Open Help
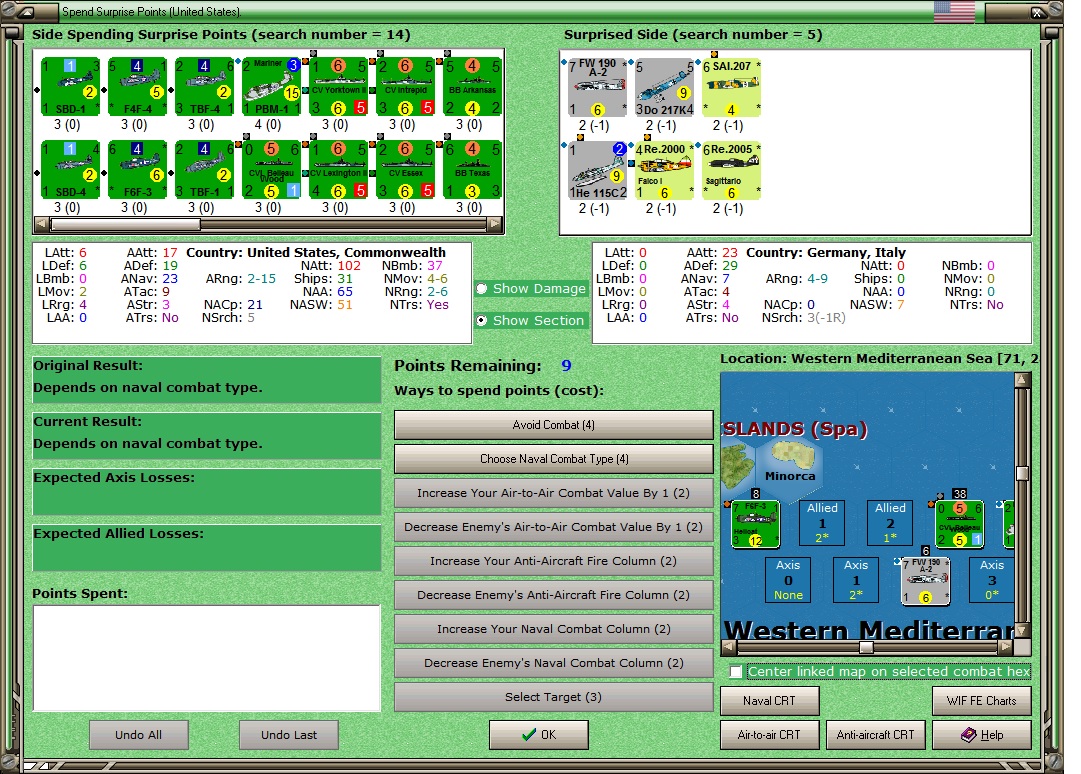 [982, 735]
